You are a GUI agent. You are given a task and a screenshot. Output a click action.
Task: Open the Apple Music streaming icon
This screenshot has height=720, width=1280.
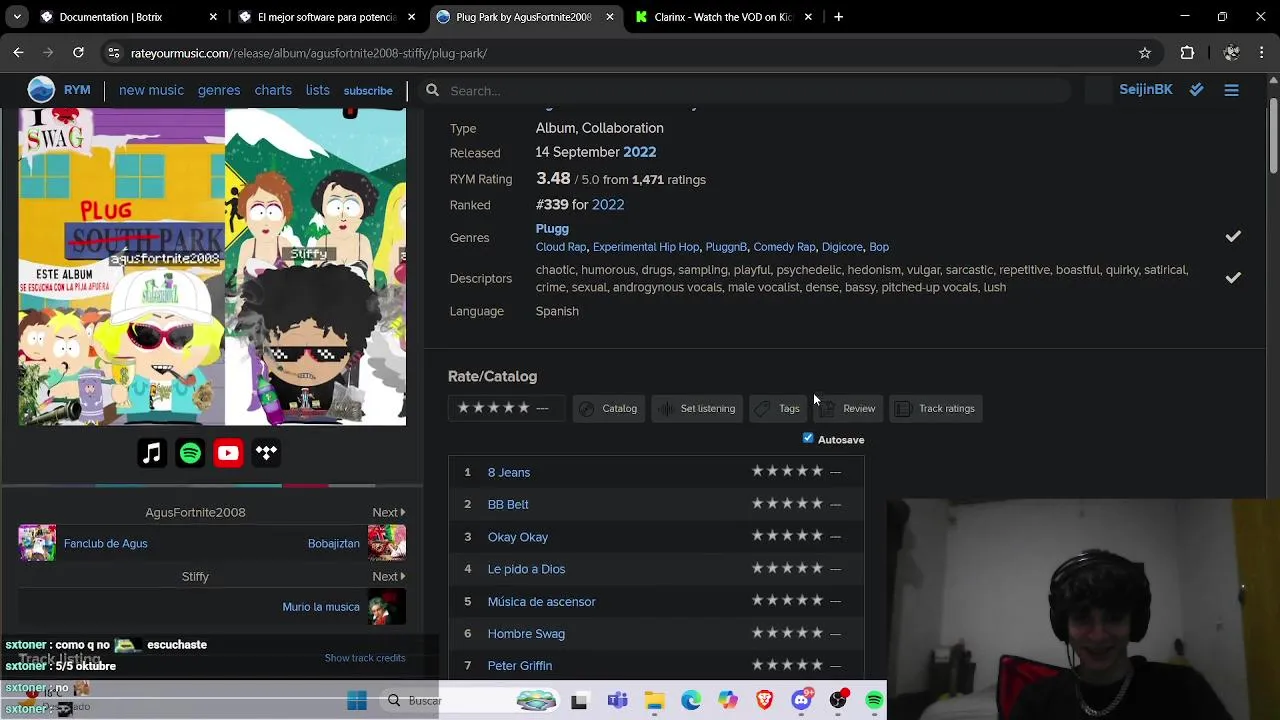[x=152, y=453]
